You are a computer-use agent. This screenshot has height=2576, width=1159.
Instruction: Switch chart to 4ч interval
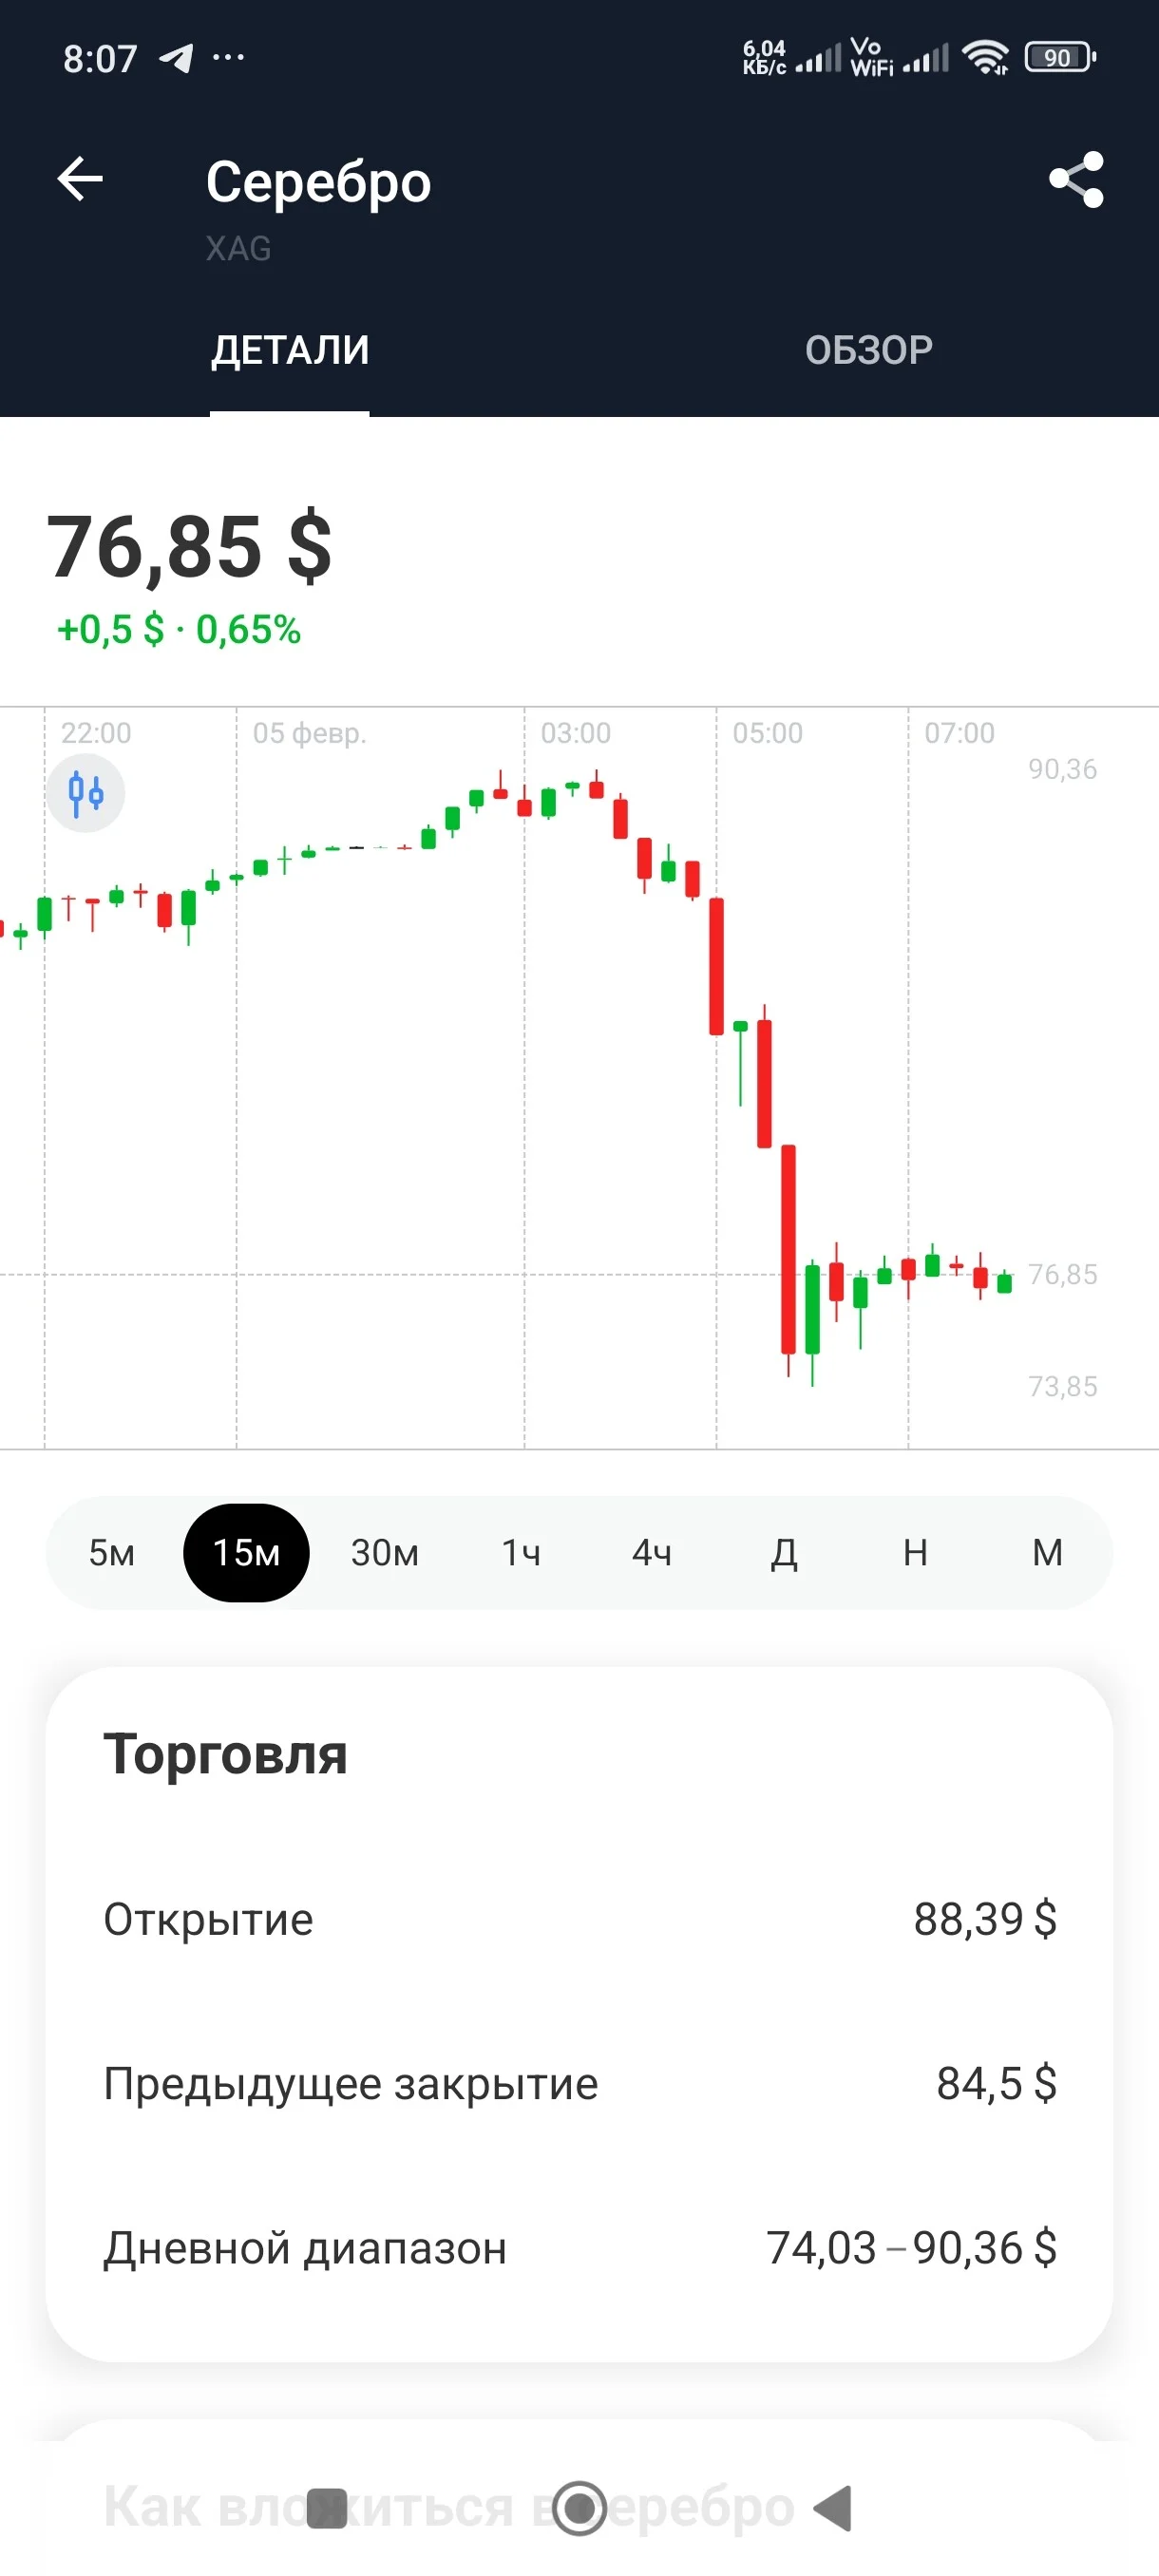click(652, 1552)
